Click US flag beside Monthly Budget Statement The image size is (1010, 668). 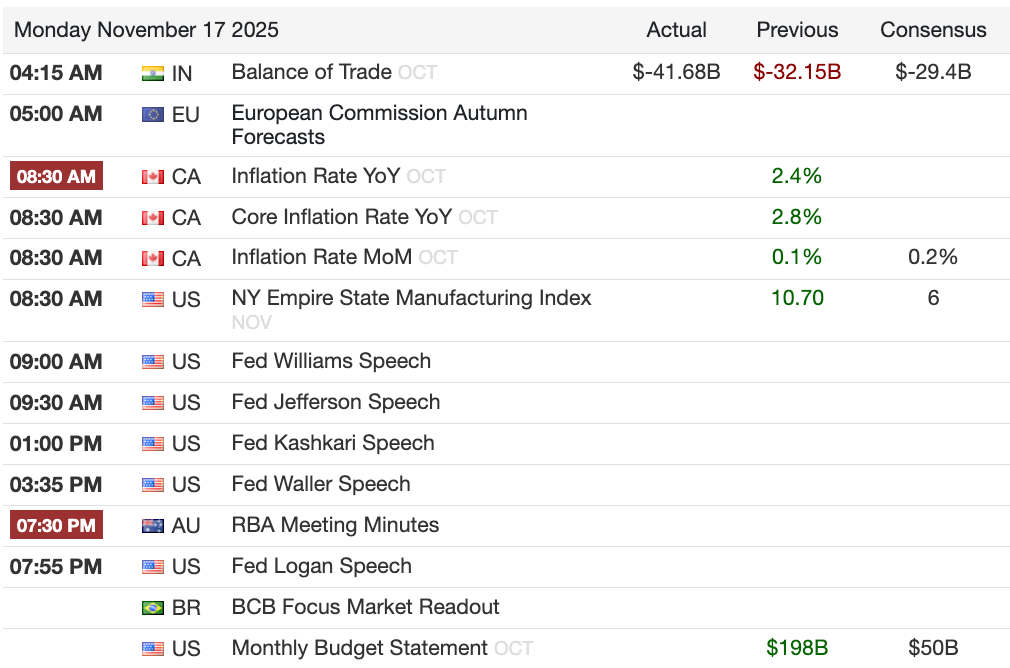152,649
